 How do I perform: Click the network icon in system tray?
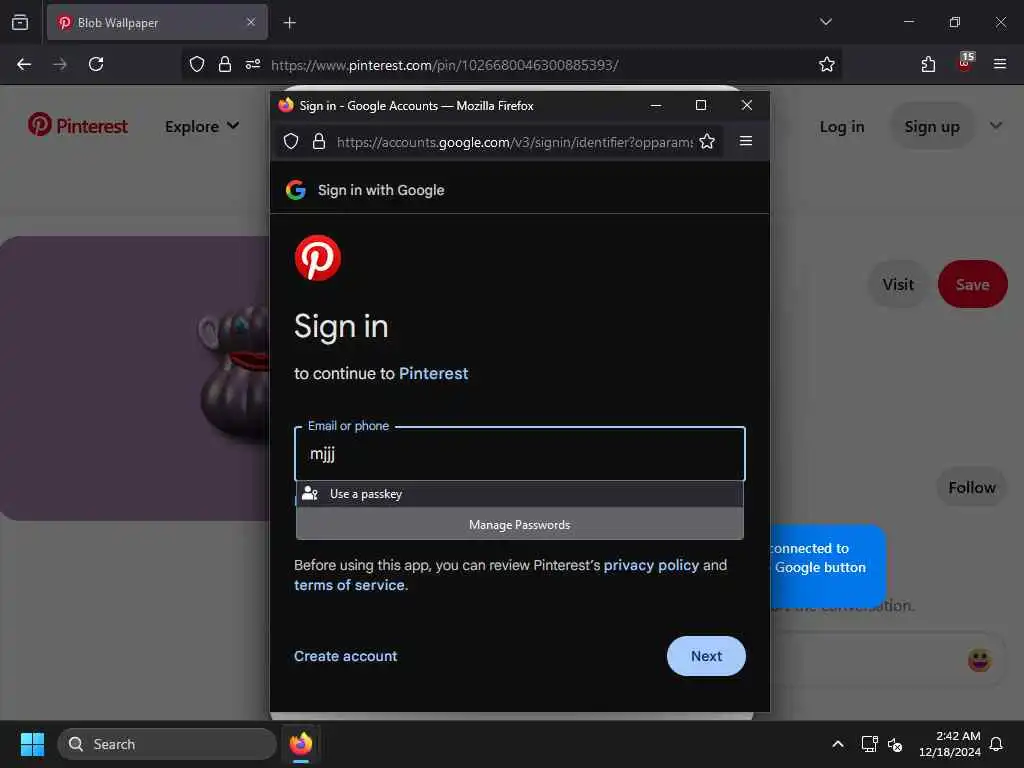(x=869, y=744)
